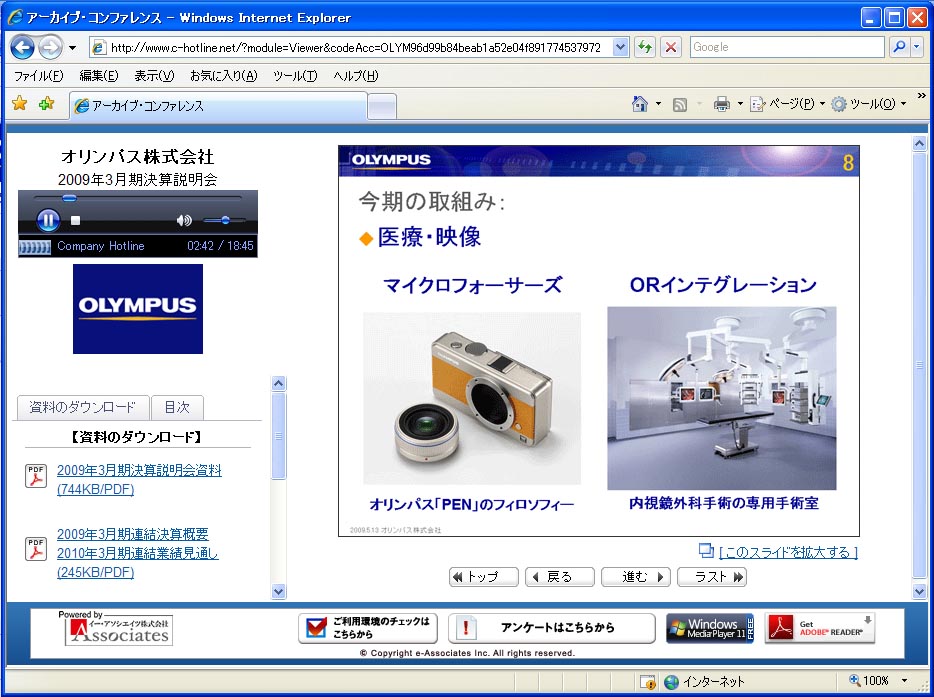Open the 2009年3月期決算説明会資料 PDF link
934x697 pixels.
pos(139,480)
